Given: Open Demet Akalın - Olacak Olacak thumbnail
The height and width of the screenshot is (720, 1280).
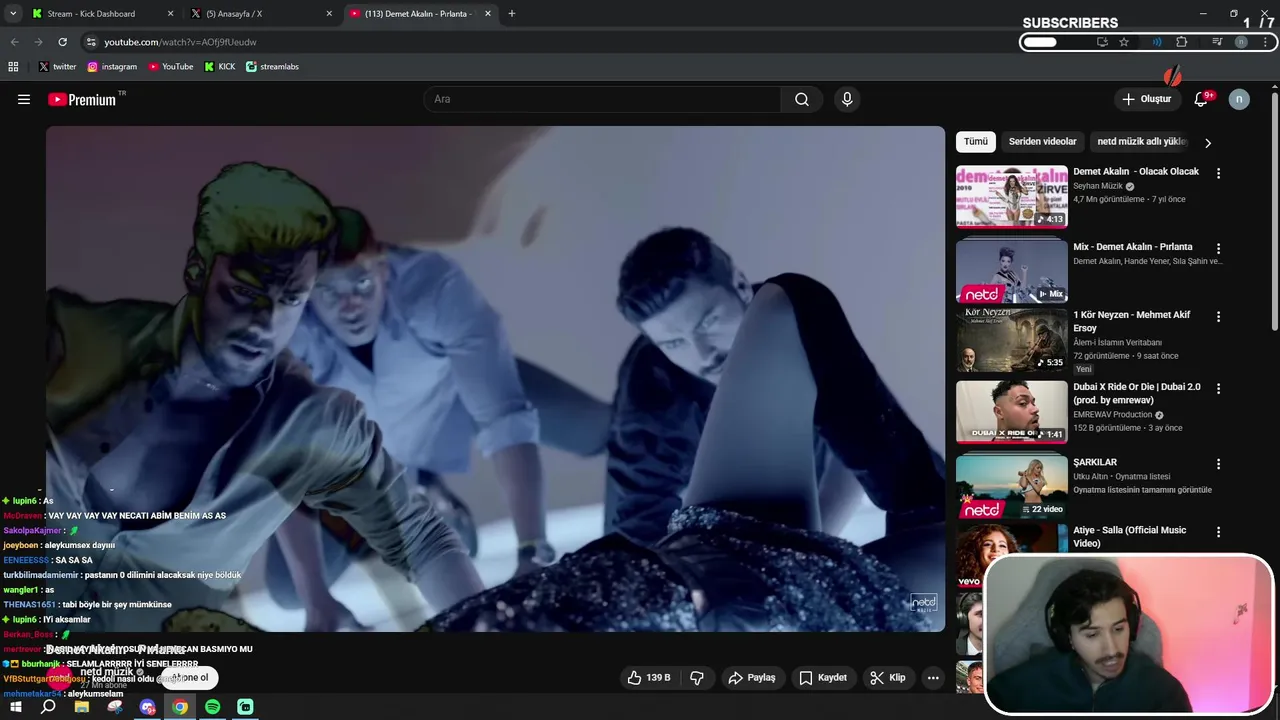Looking at the screenshot, I should pos(1012,197).
